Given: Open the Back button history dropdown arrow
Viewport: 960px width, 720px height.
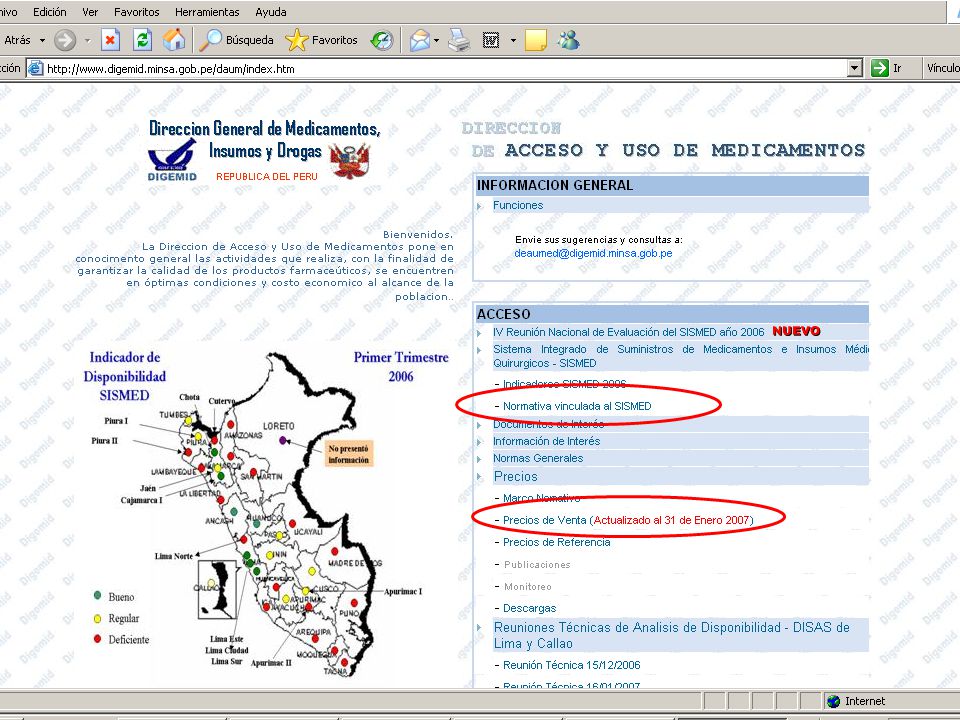Looking at the screenshot, I should (42, 40).
